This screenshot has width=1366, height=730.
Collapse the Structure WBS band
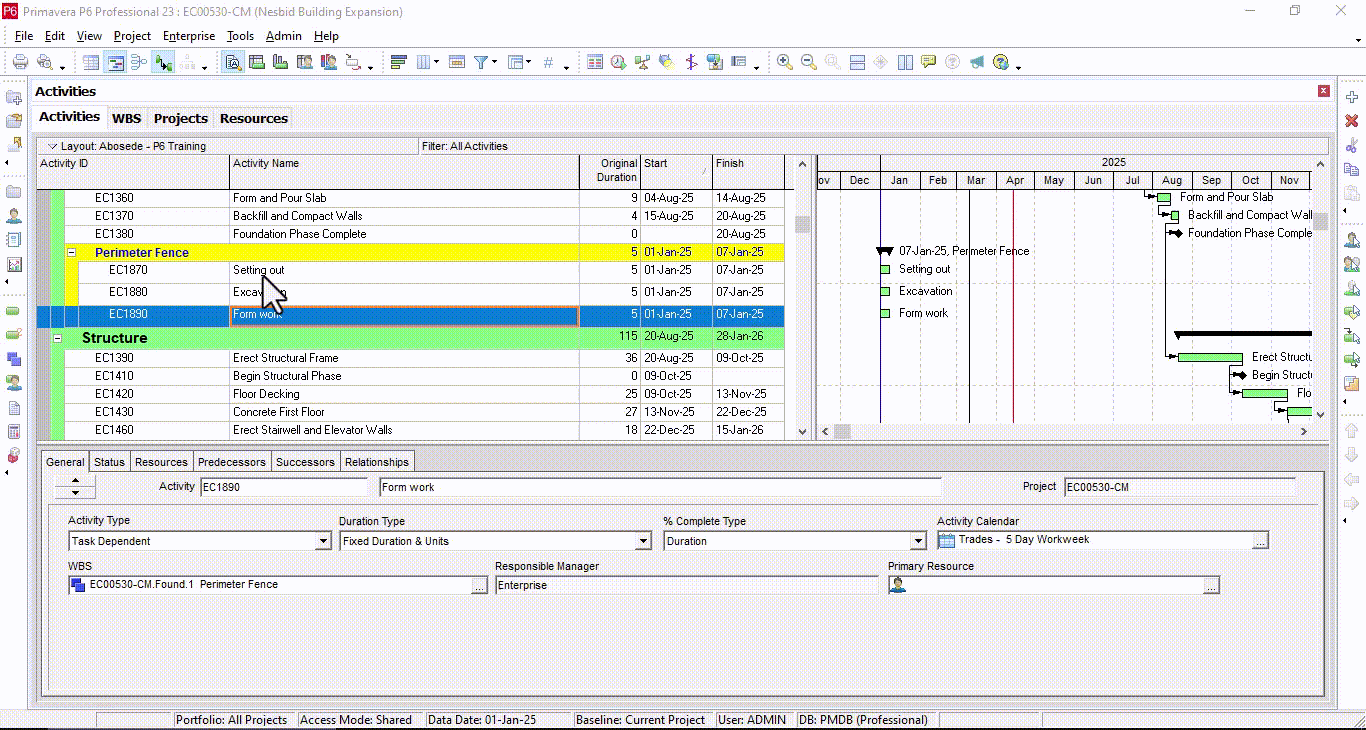58,338
